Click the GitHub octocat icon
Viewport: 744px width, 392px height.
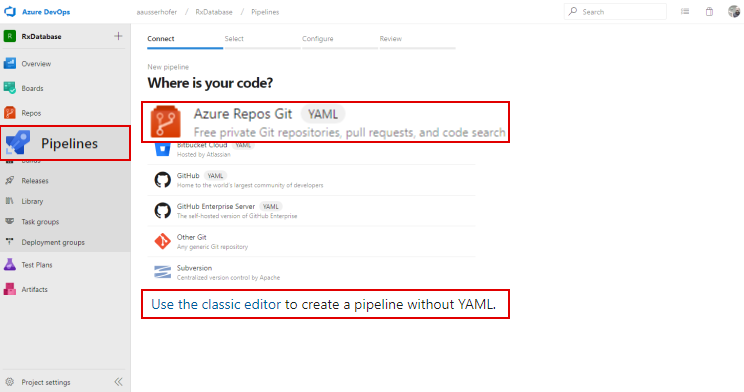click(x=163, y=180)
